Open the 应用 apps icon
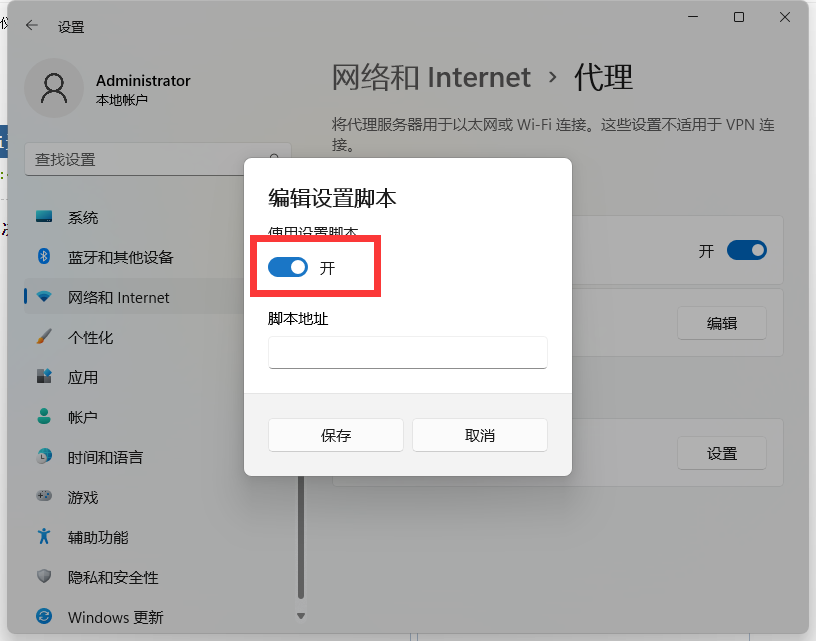Image resolution: width=816 pixels, height=641 pixels. [44, 377]
